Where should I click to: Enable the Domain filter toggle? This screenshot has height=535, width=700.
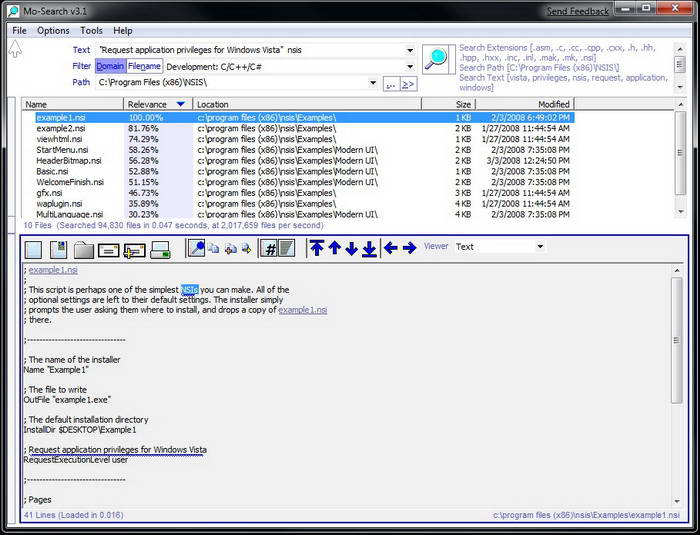pyautogui.click(x=110, y=66)
